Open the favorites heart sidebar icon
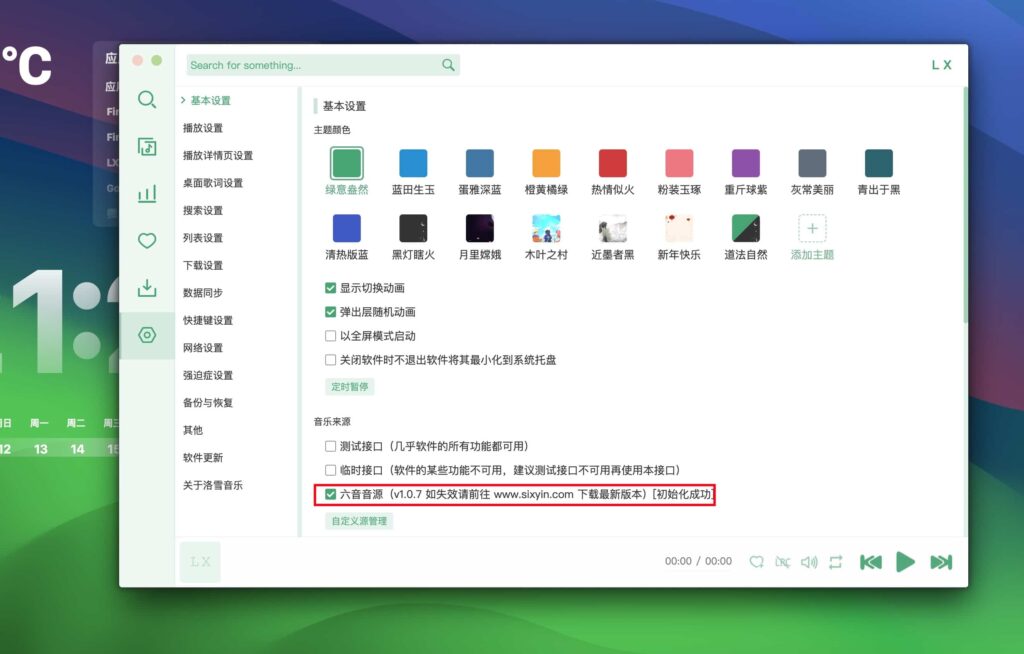1024x654 pixels. 147,239
